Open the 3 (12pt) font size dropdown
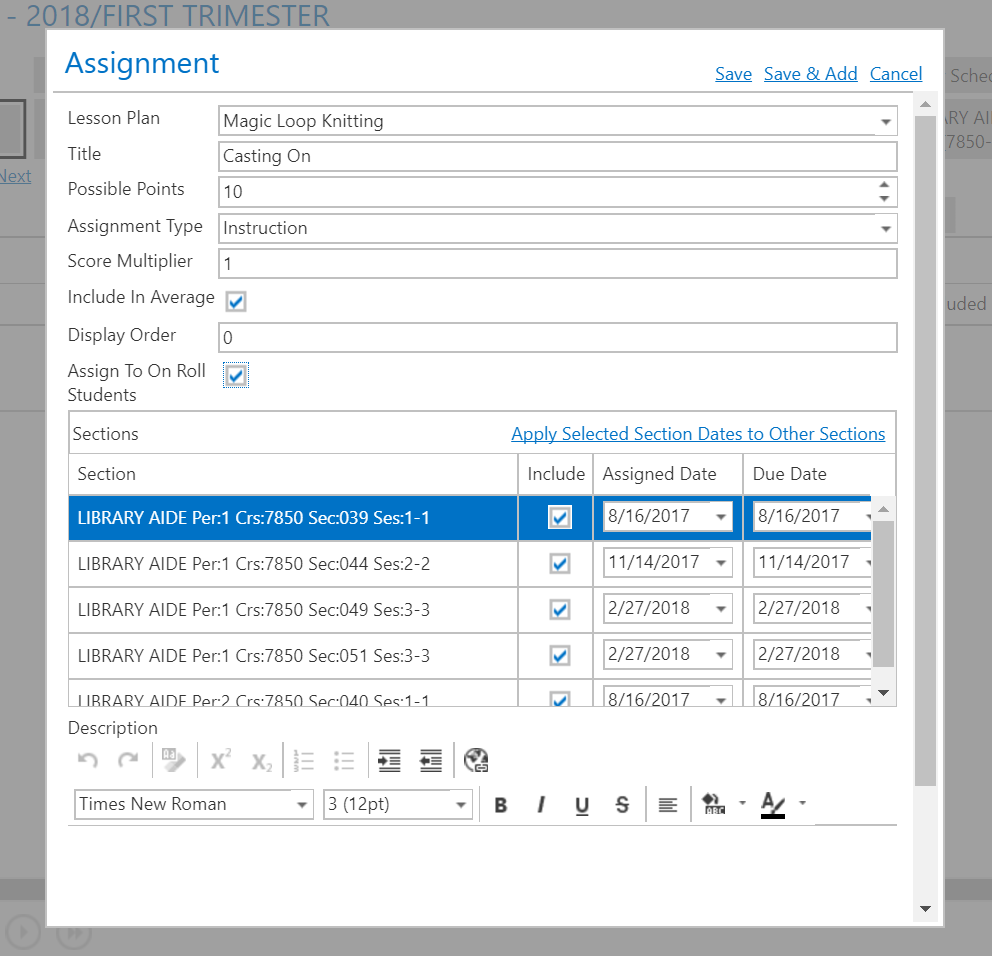This screenshot has height=956, width=992. point(461,805)
